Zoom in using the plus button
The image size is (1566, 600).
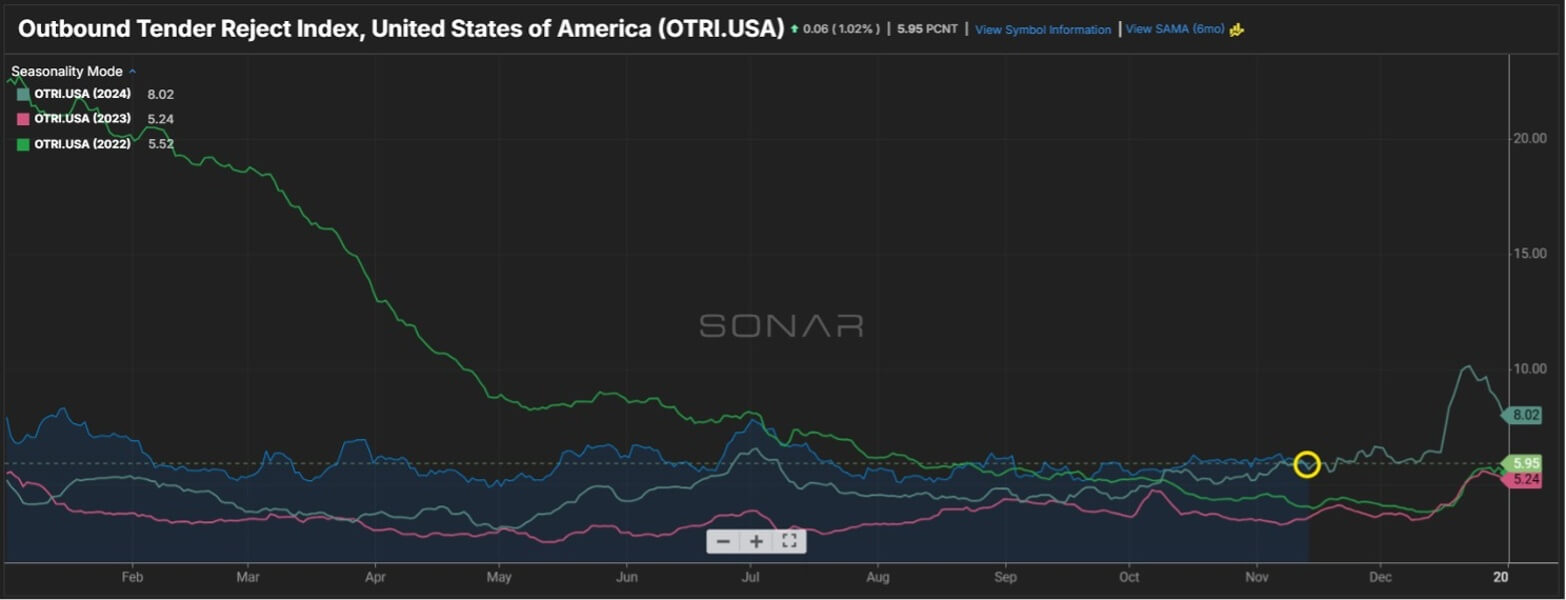[757, 541]
